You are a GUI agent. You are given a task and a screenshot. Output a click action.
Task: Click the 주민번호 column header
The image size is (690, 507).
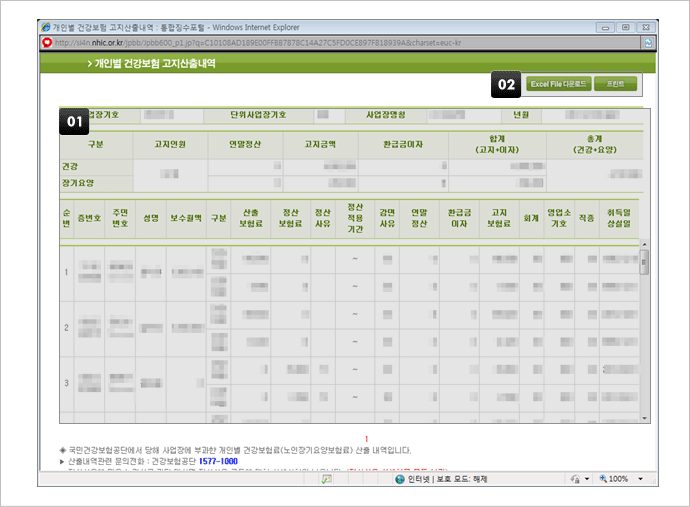[x=120, y=218]
